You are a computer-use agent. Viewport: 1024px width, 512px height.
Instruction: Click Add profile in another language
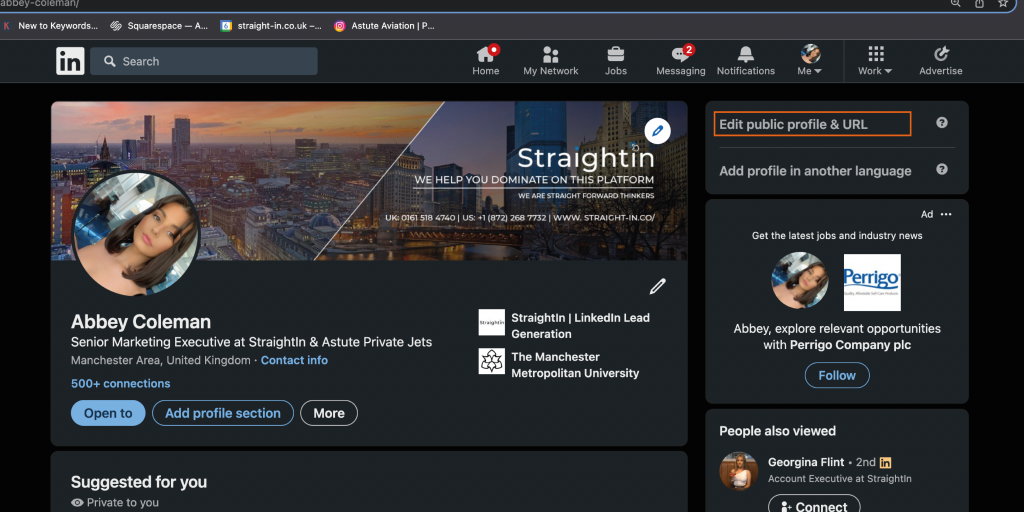815,170
